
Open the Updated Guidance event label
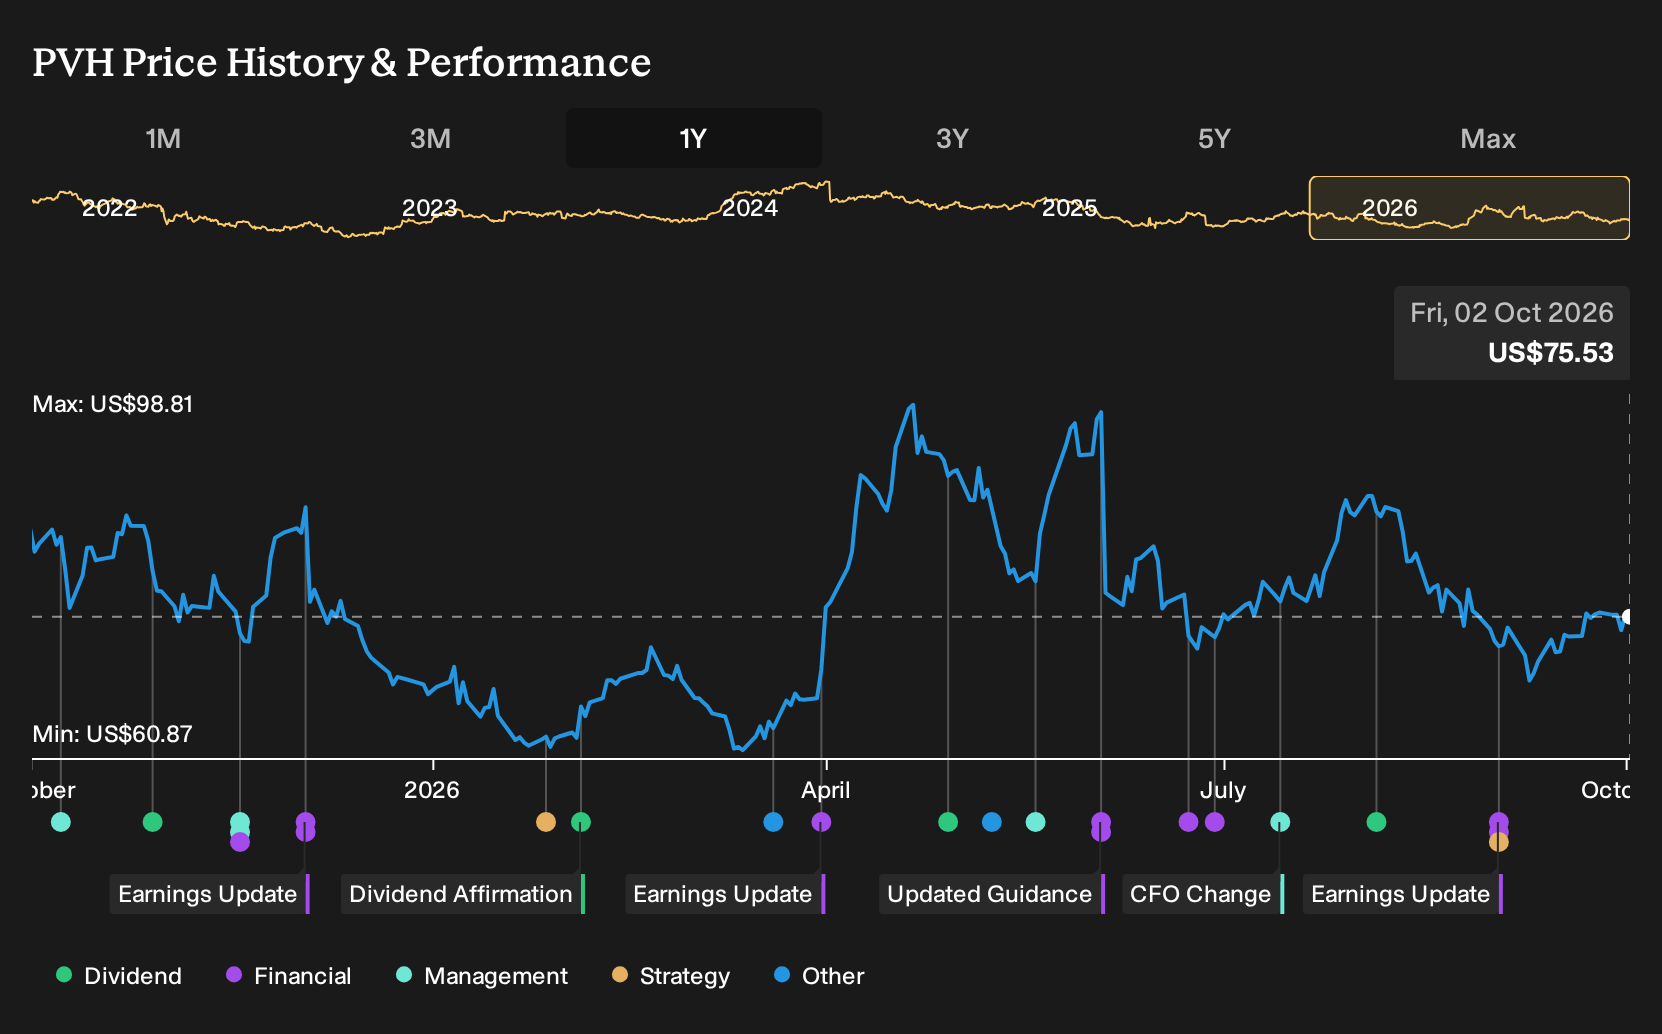click(x=992, y=894)
